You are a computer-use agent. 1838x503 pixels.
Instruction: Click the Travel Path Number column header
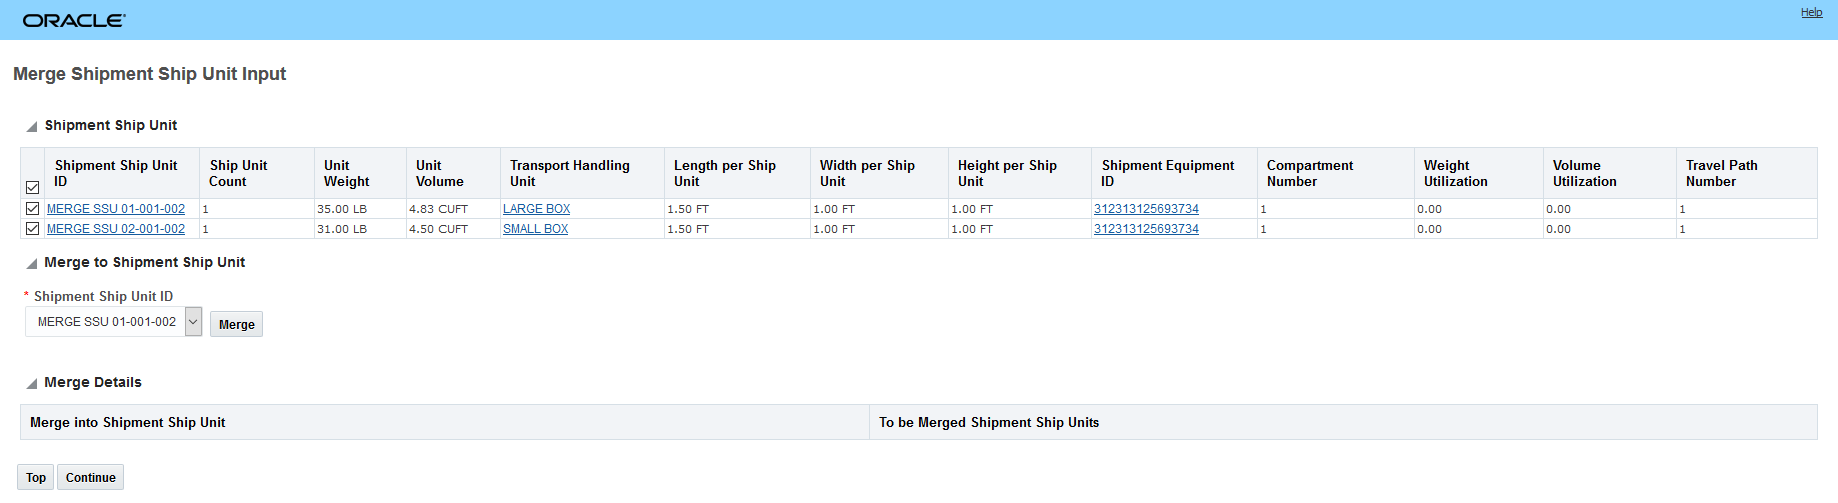point(1721,173)
